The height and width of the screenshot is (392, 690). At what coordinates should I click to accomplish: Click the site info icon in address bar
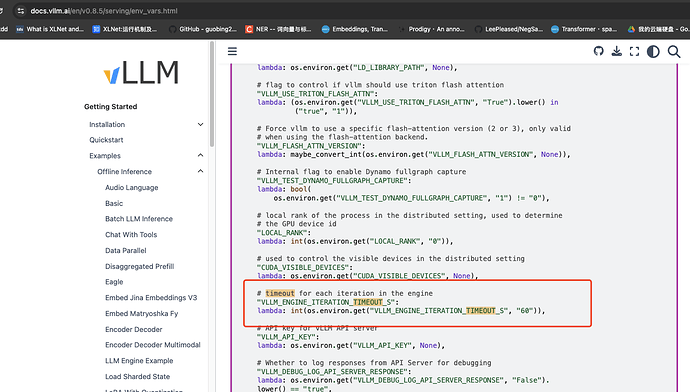point(21,11)
